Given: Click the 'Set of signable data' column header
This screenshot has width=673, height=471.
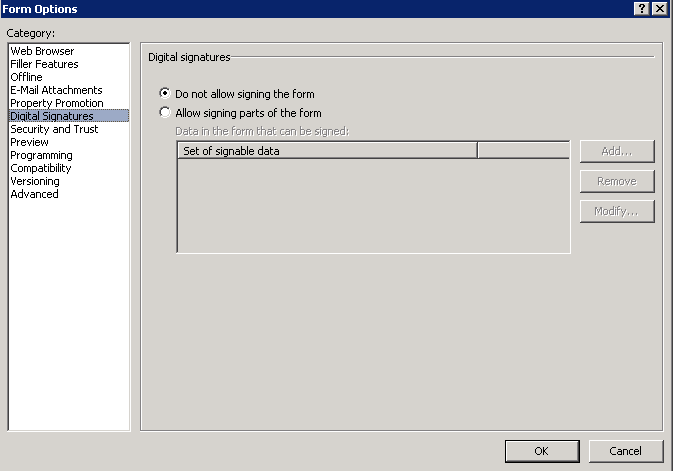Looking at the screenshot, I should click(x=327, y=151).
